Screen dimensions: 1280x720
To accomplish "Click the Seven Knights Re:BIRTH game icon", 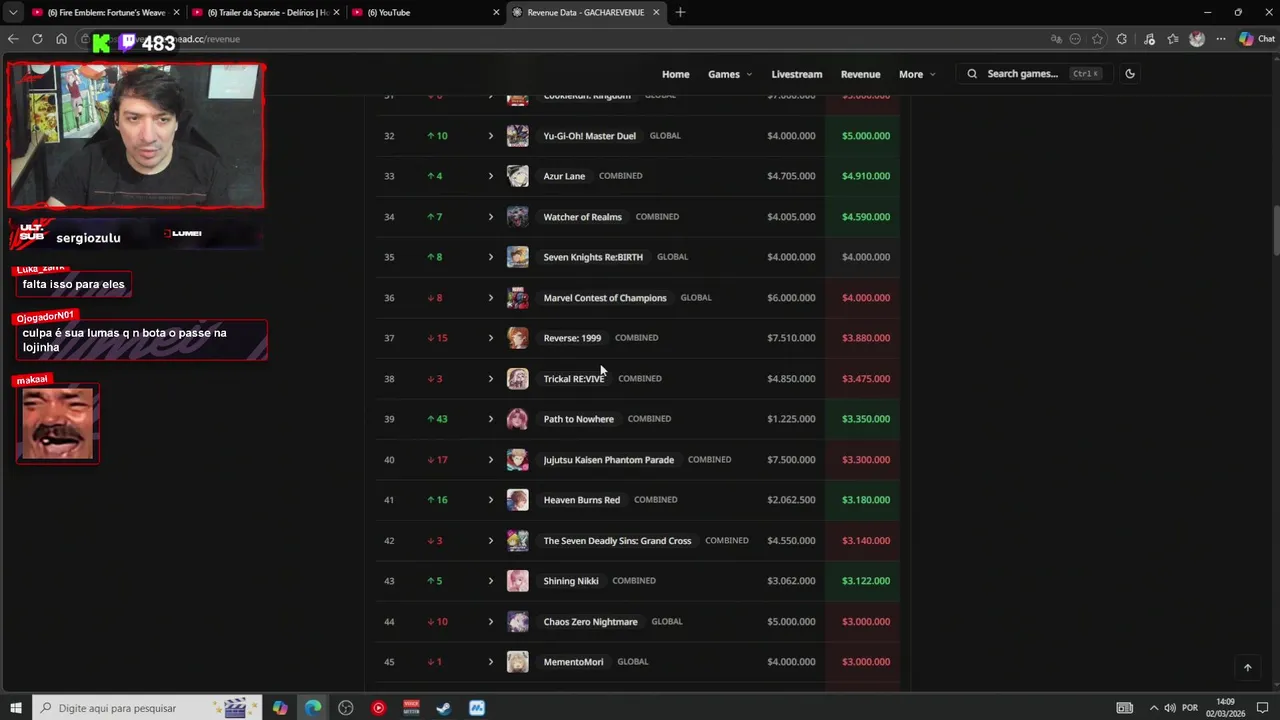I will tap(517, 257).
